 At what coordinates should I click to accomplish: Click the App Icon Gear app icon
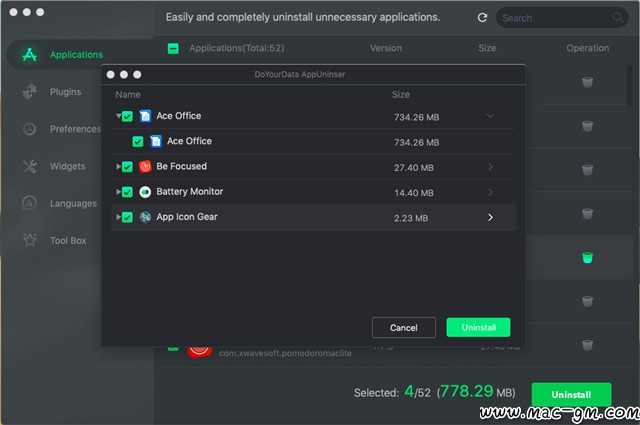pos(145,217)
